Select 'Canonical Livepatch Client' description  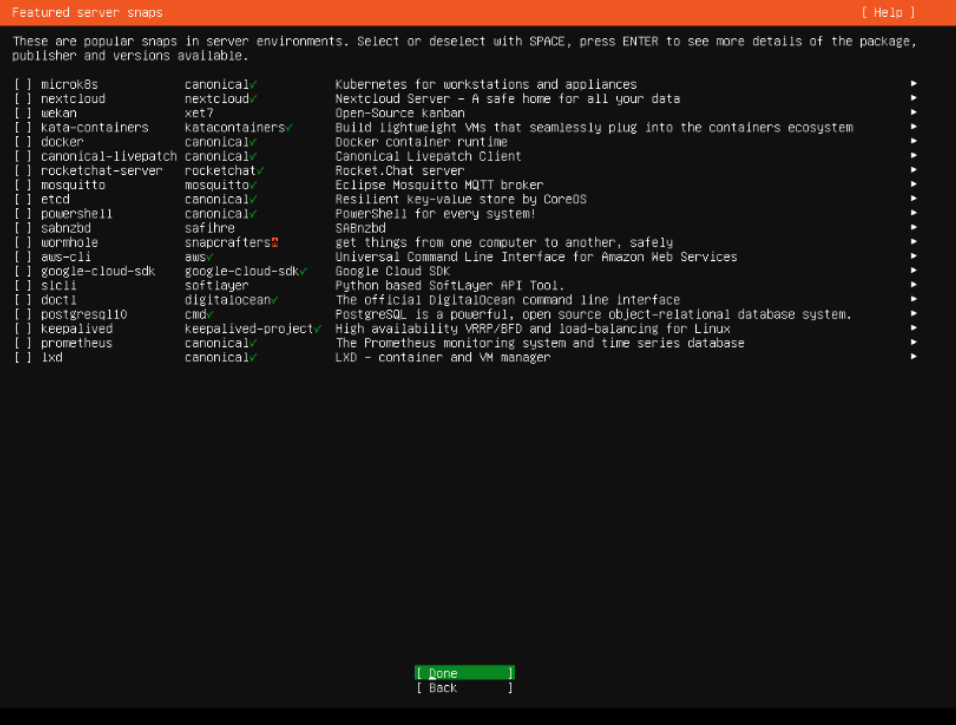429,156
